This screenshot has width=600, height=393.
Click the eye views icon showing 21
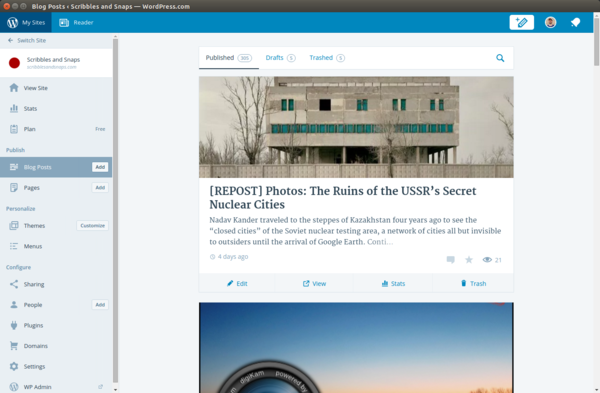pos(487,259)
